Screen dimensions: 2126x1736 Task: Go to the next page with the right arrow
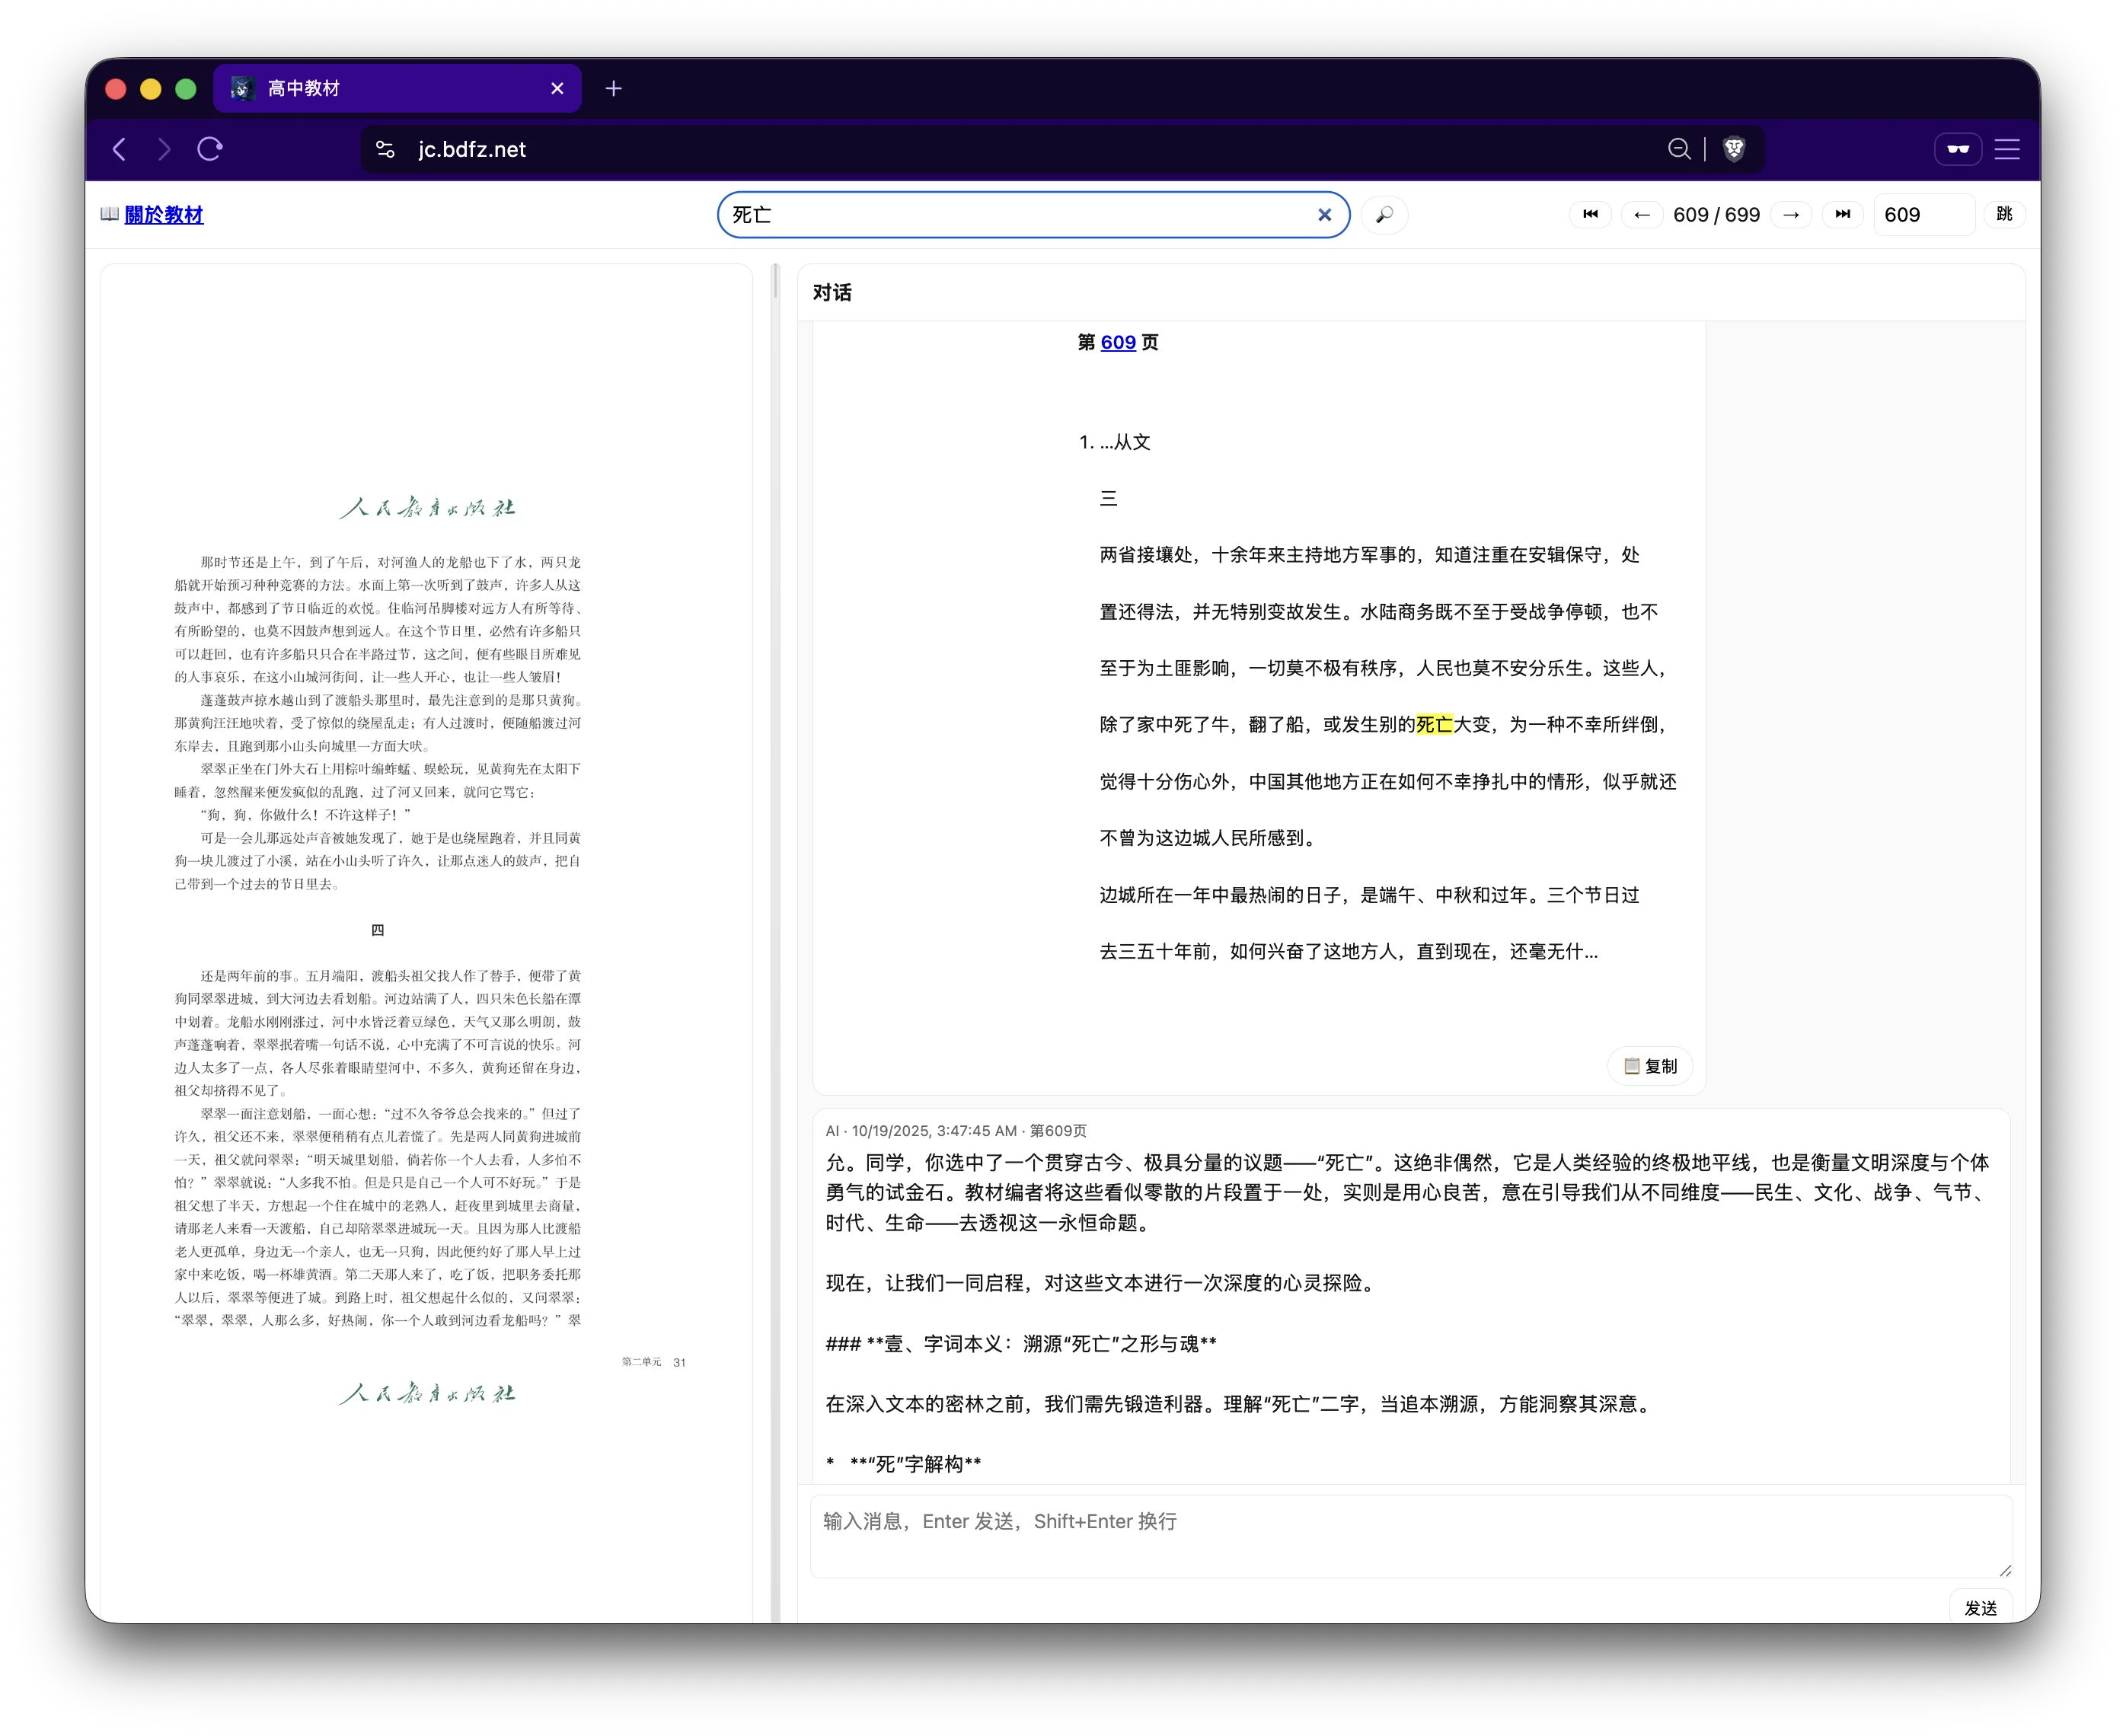pos(1791,214)
